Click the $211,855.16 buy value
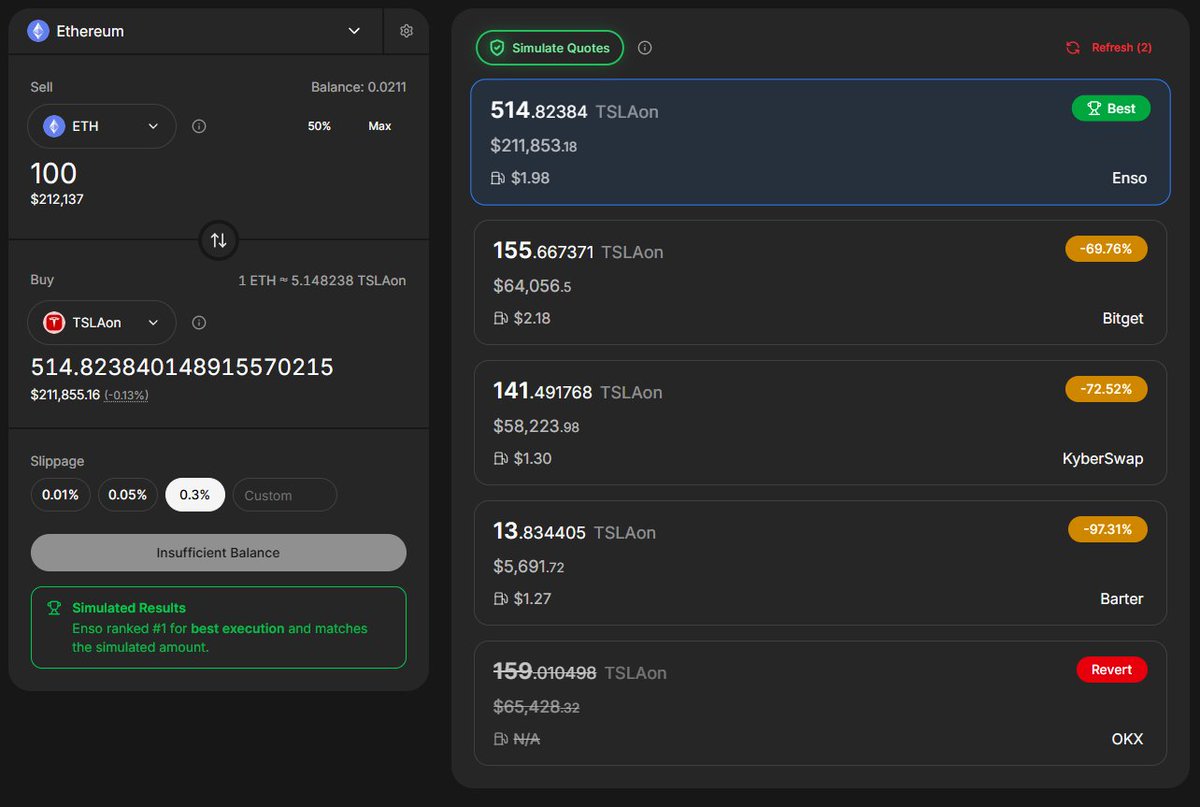This screenshot has height=807, width=1200. pyautogui.click(x=65, y=395)
